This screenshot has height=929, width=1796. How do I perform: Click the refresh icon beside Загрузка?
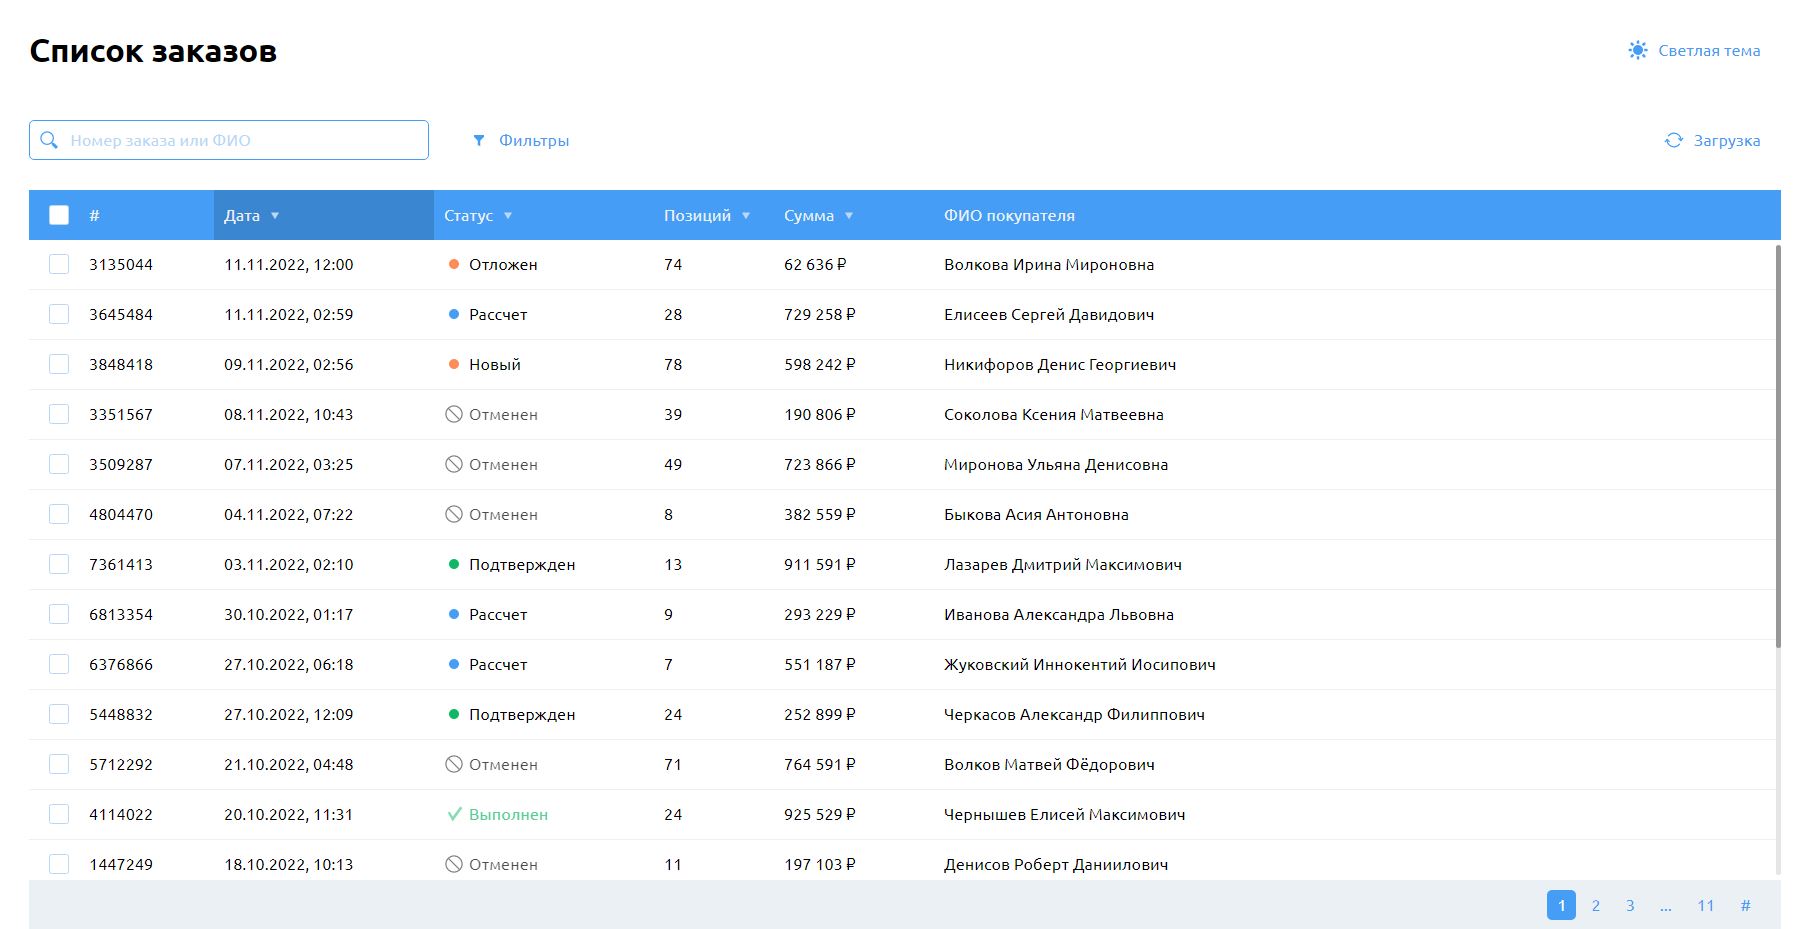[x=1673, y=140]
